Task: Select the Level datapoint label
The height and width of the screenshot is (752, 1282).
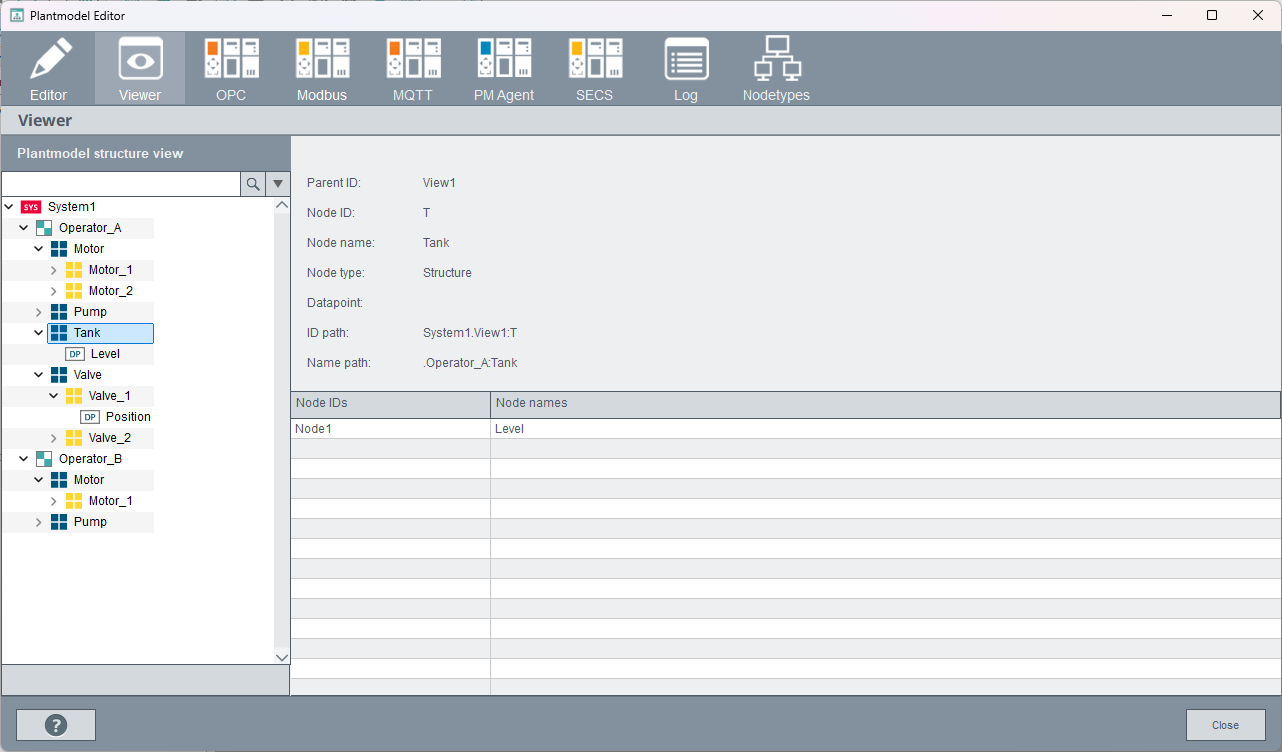Action: click(x=105, y=354)
